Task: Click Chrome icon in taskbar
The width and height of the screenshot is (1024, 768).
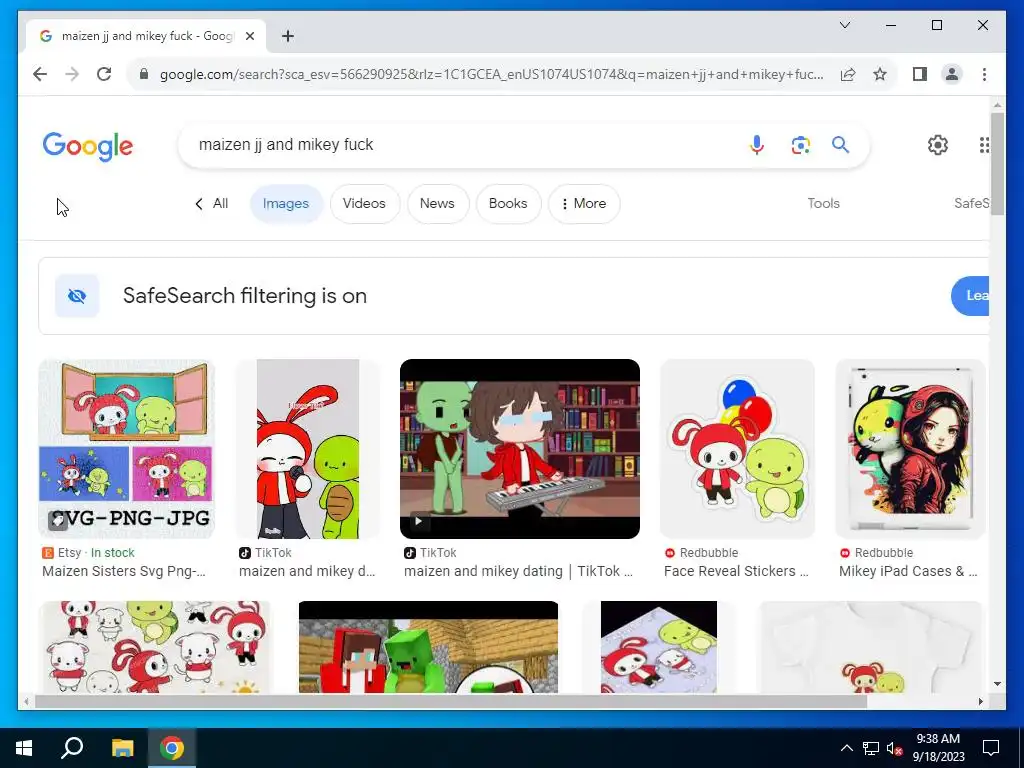Action: point(172,748)
